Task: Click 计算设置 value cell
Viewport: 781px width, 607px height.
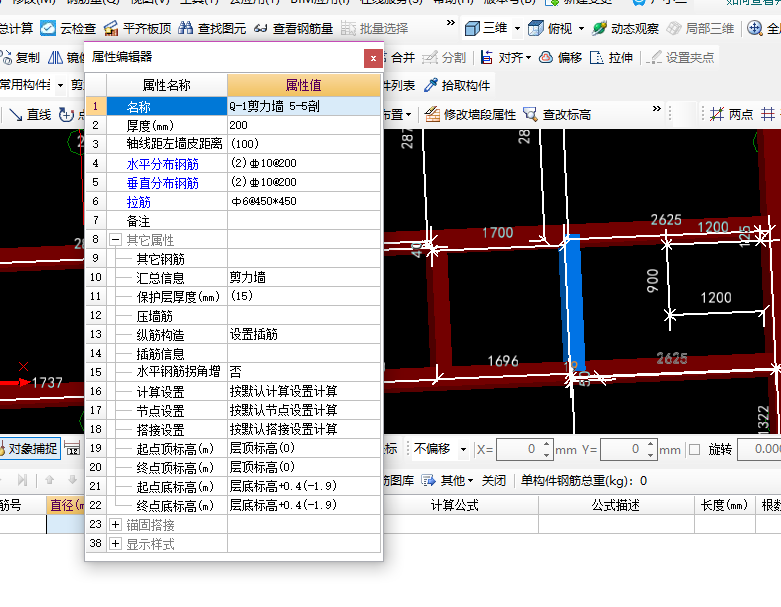Action: [x=304, y=391]
